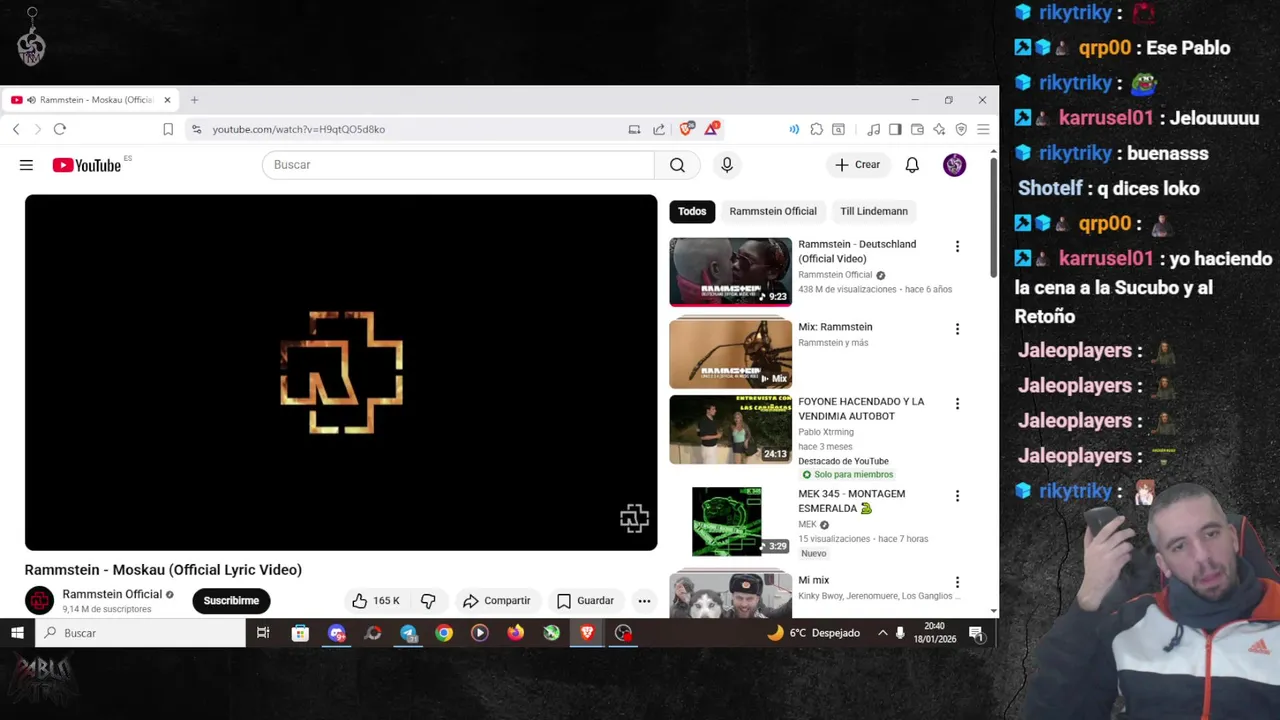1280x720 pixels.
Task: Click the Crear button
Action: (x=858, y=165)
